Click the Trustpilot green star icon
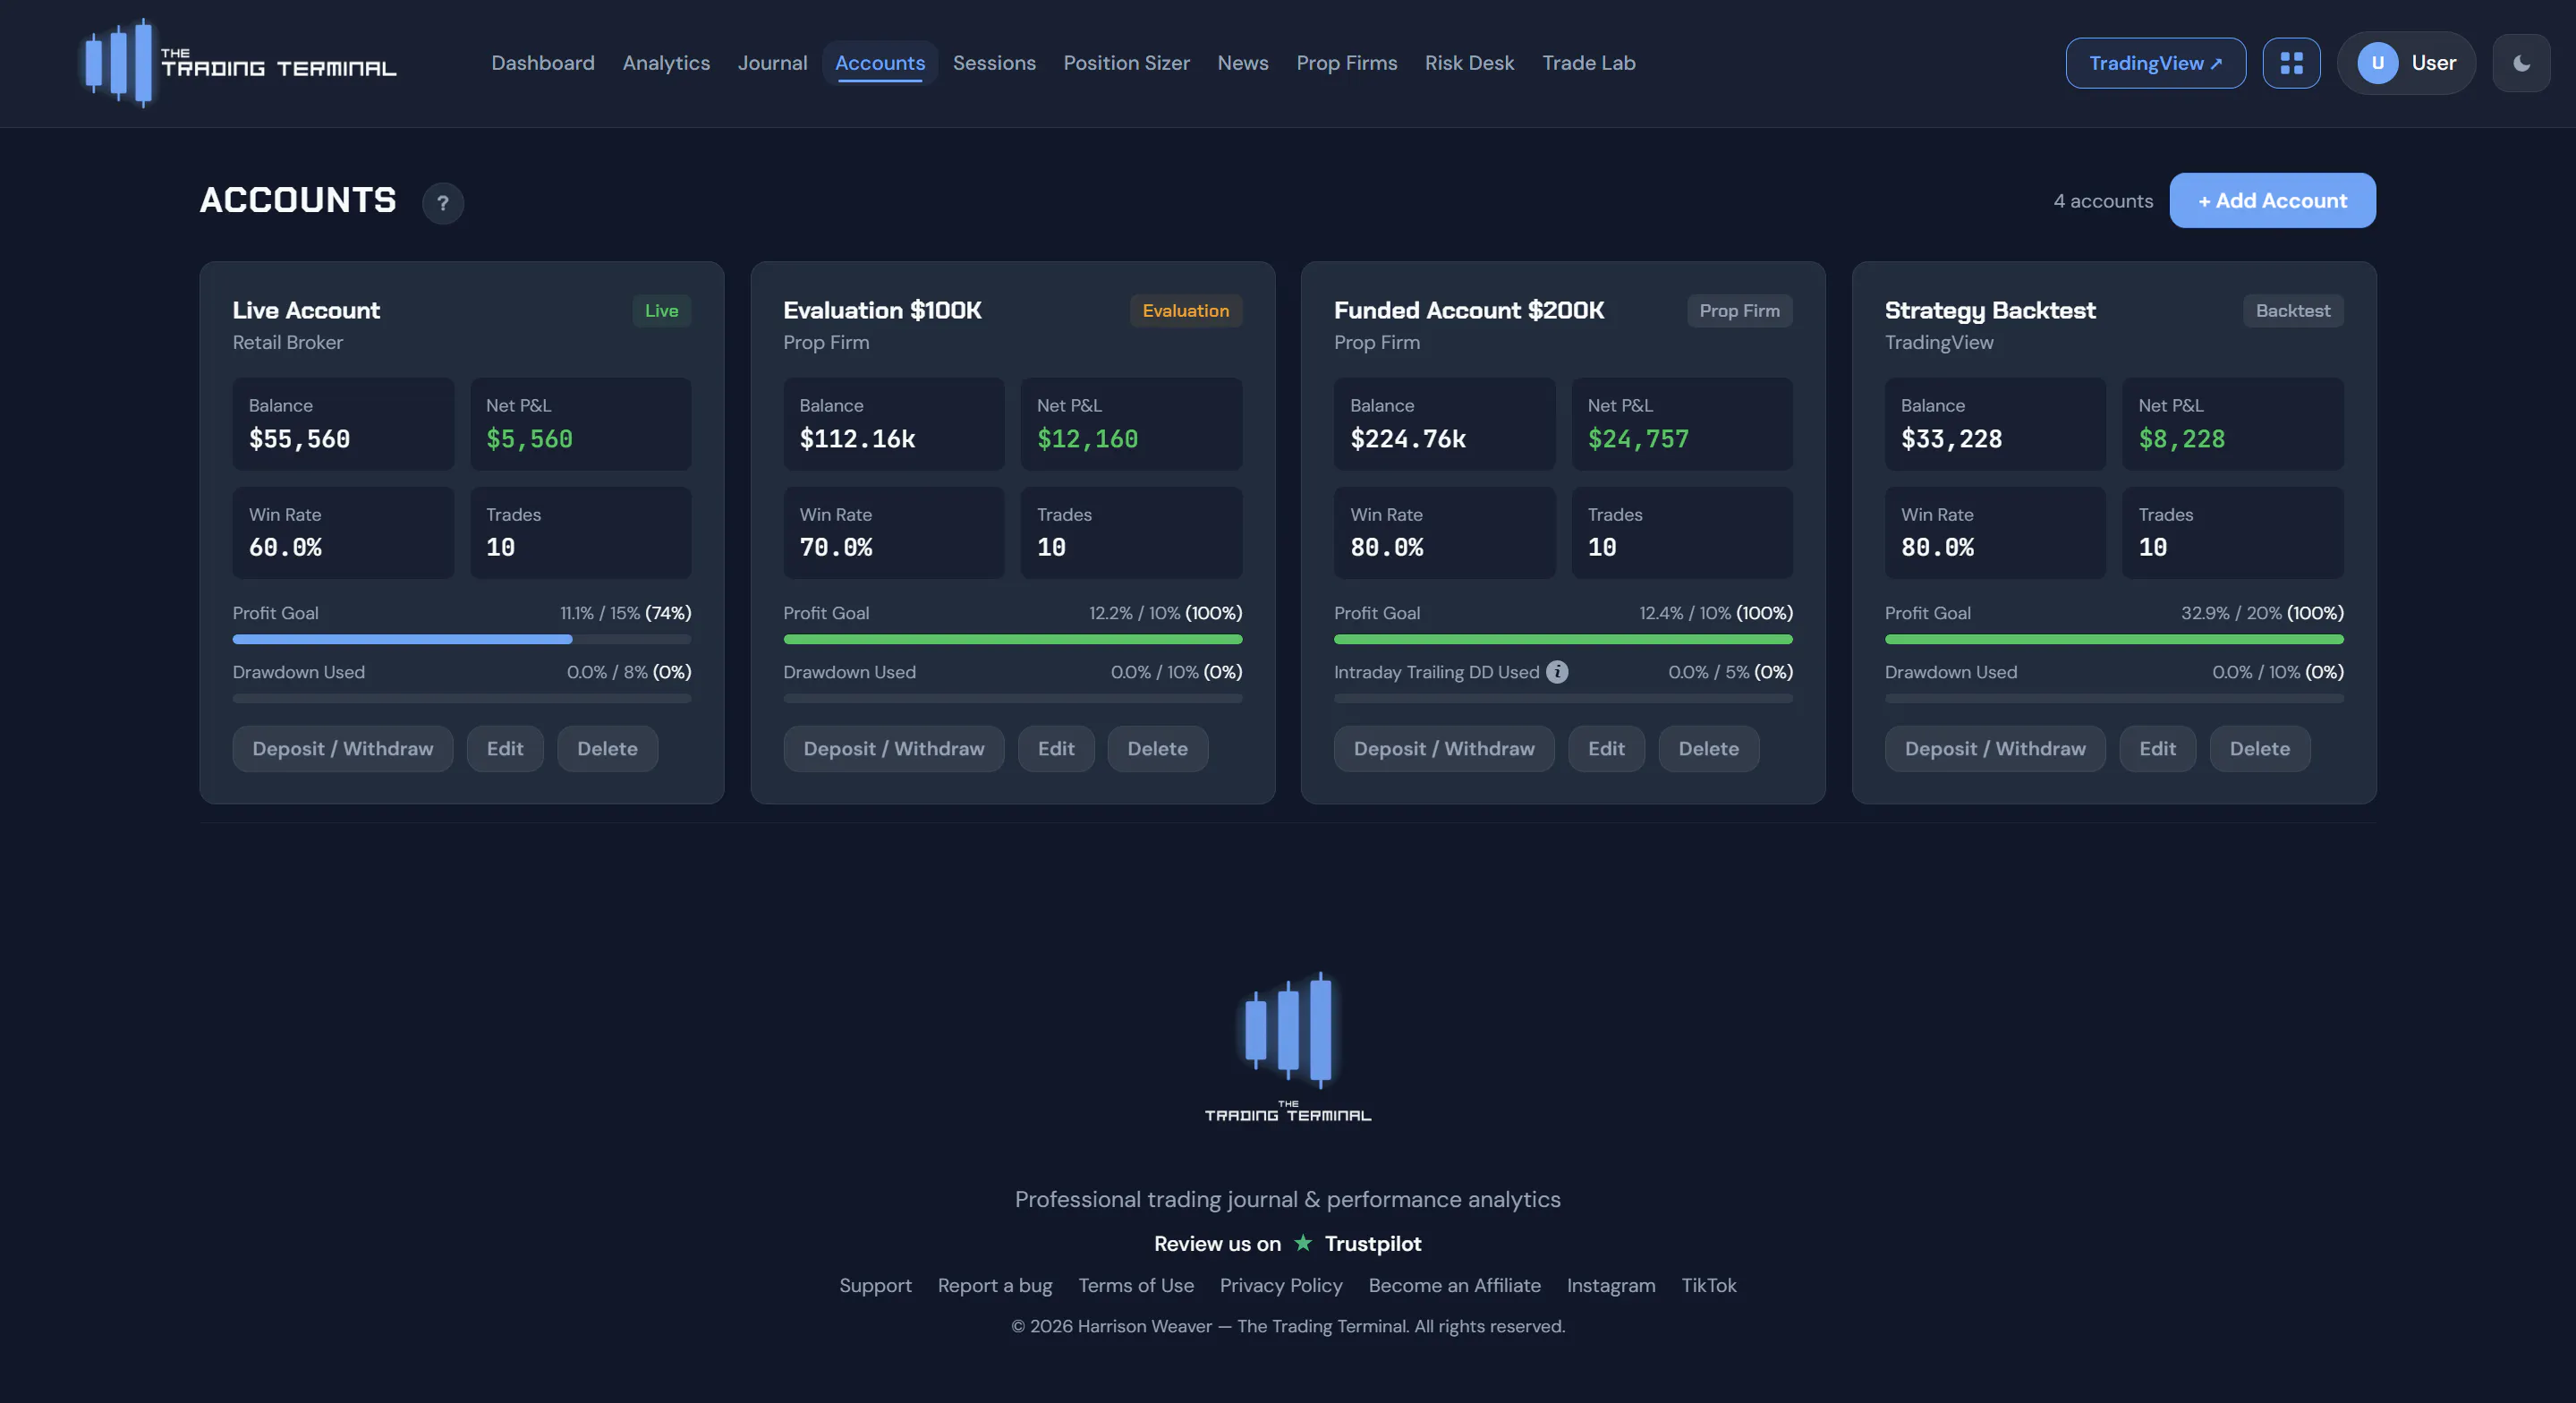 [1302, 1243]
